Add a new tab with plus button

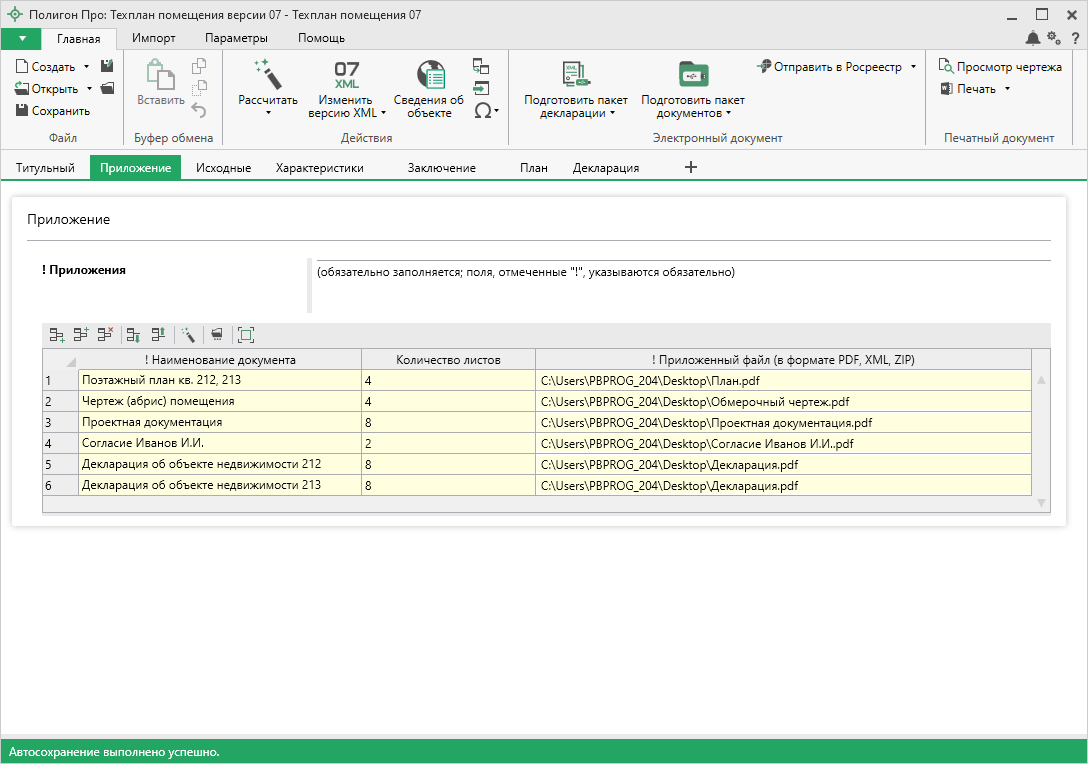pos(690,168)
